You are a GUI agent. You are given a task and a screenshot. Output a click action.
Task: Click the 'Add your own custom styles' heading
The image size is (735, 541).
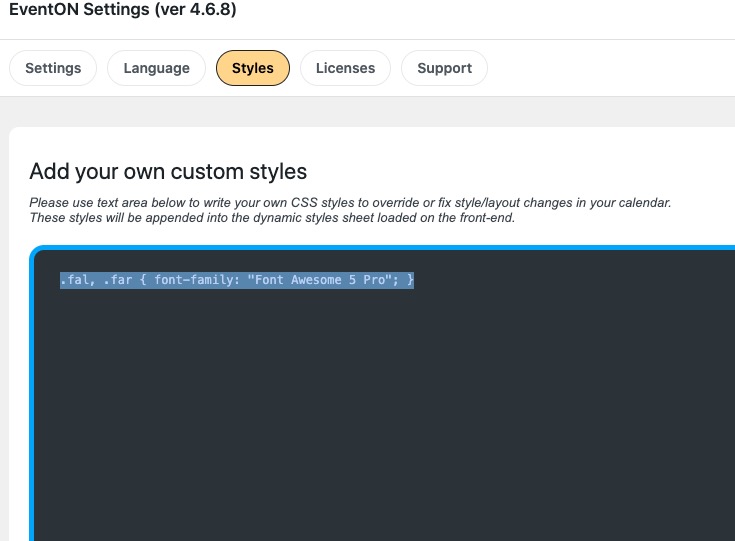click(x=168, y=172)
